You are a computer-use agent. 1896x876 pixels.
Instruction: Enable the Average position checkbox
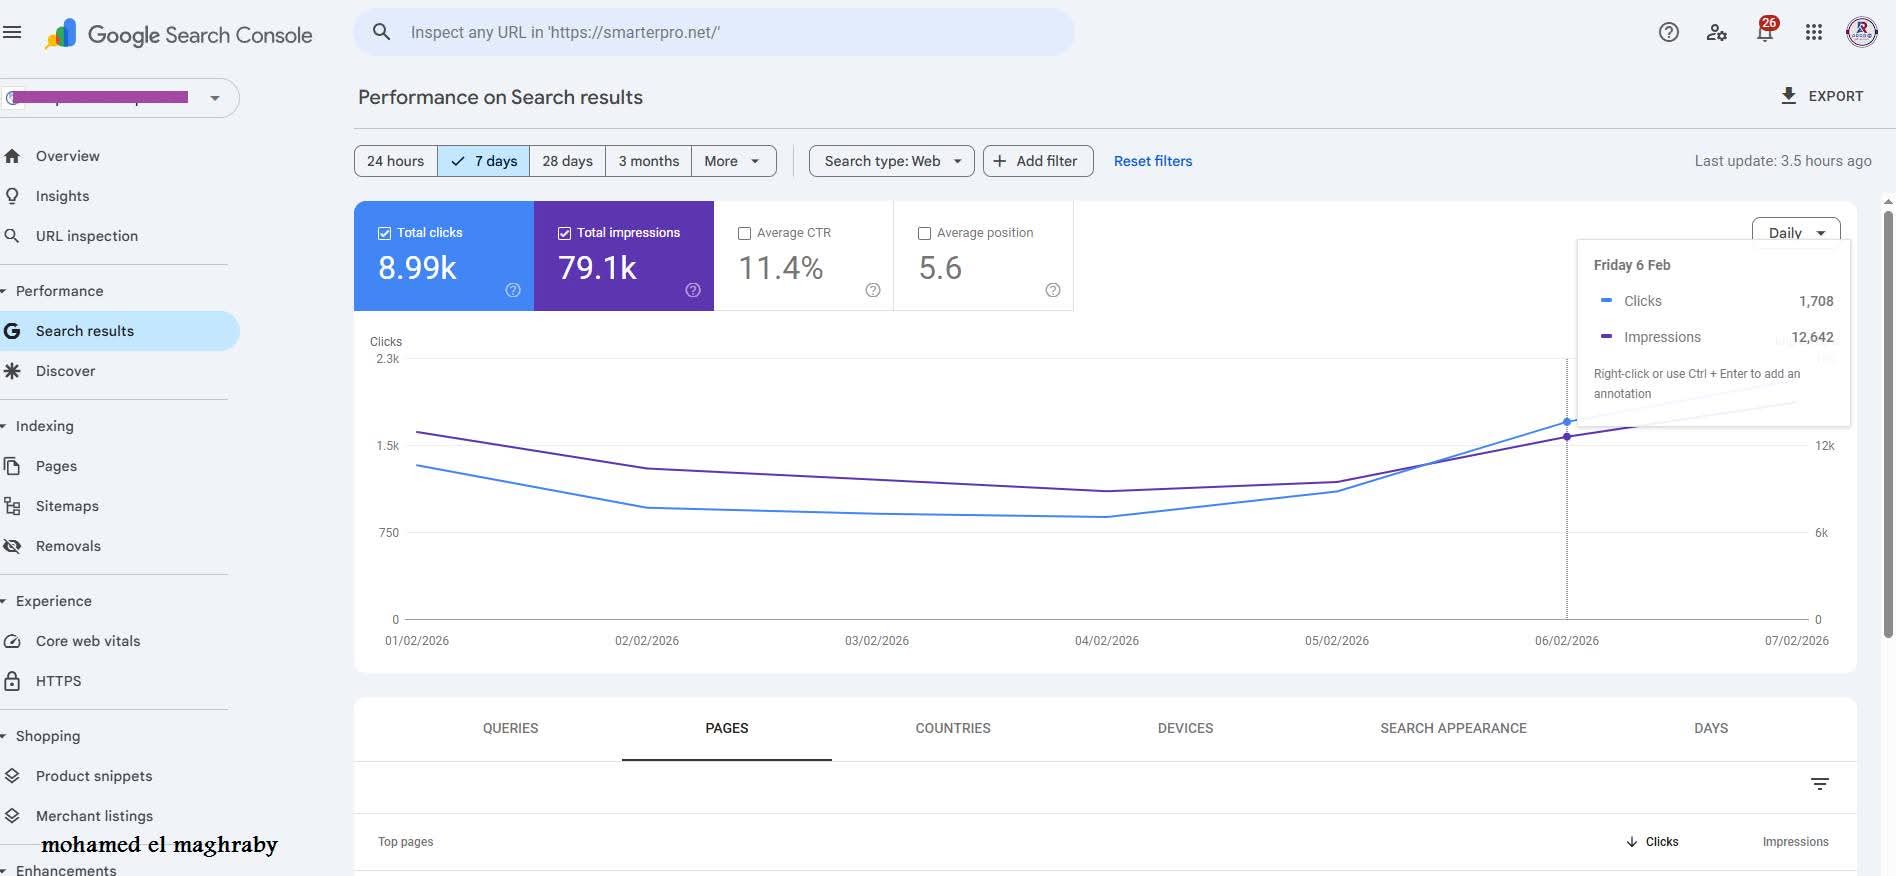click(924, 233)
